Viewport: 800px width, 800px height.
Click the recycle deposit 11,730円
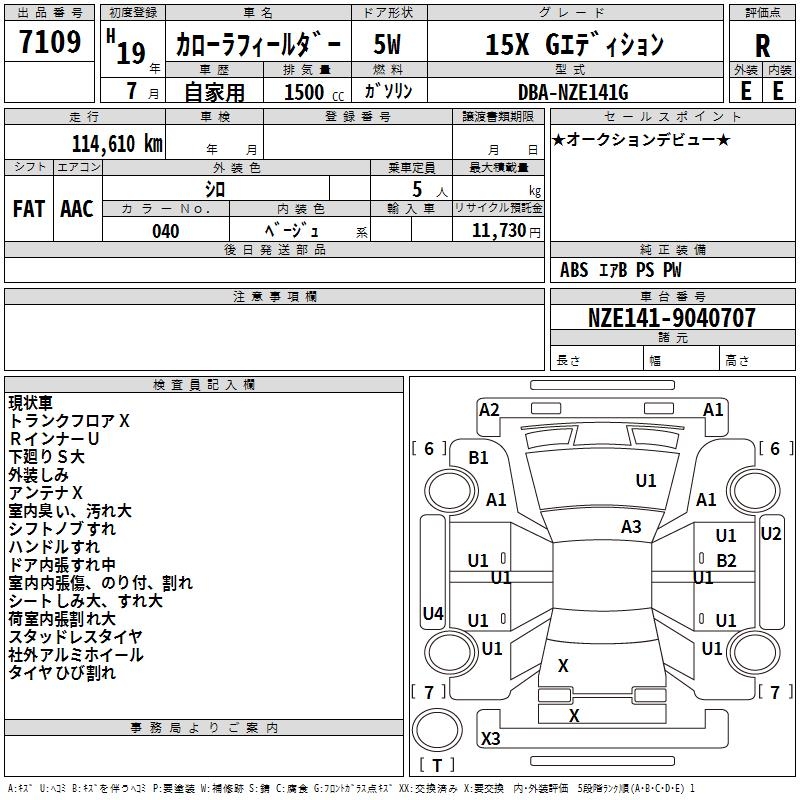pos(506,231)
